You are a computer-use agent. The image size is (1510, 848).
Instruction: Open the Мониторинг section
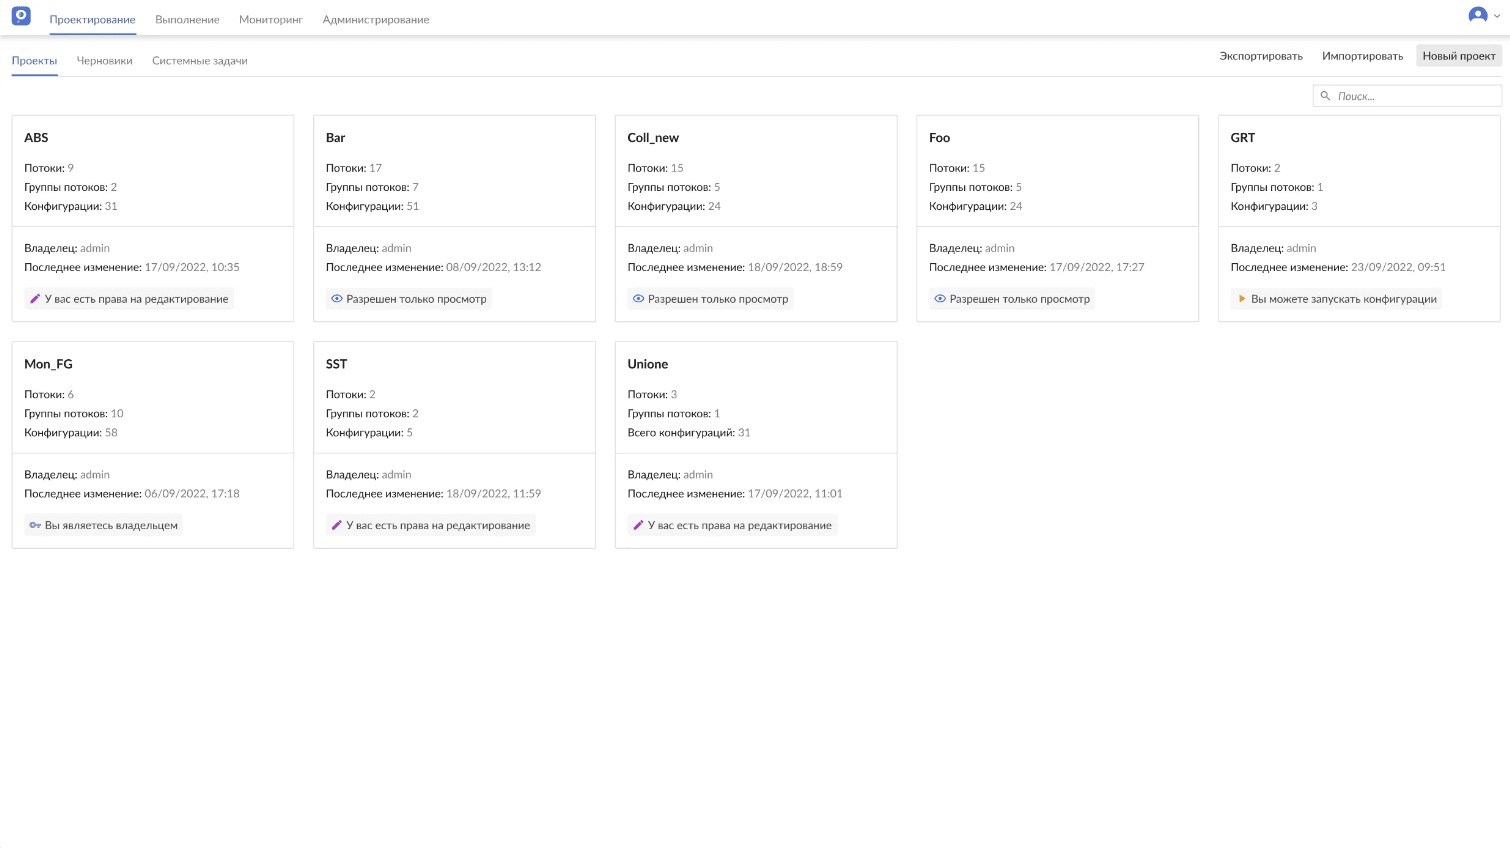(x=270, y=20)
